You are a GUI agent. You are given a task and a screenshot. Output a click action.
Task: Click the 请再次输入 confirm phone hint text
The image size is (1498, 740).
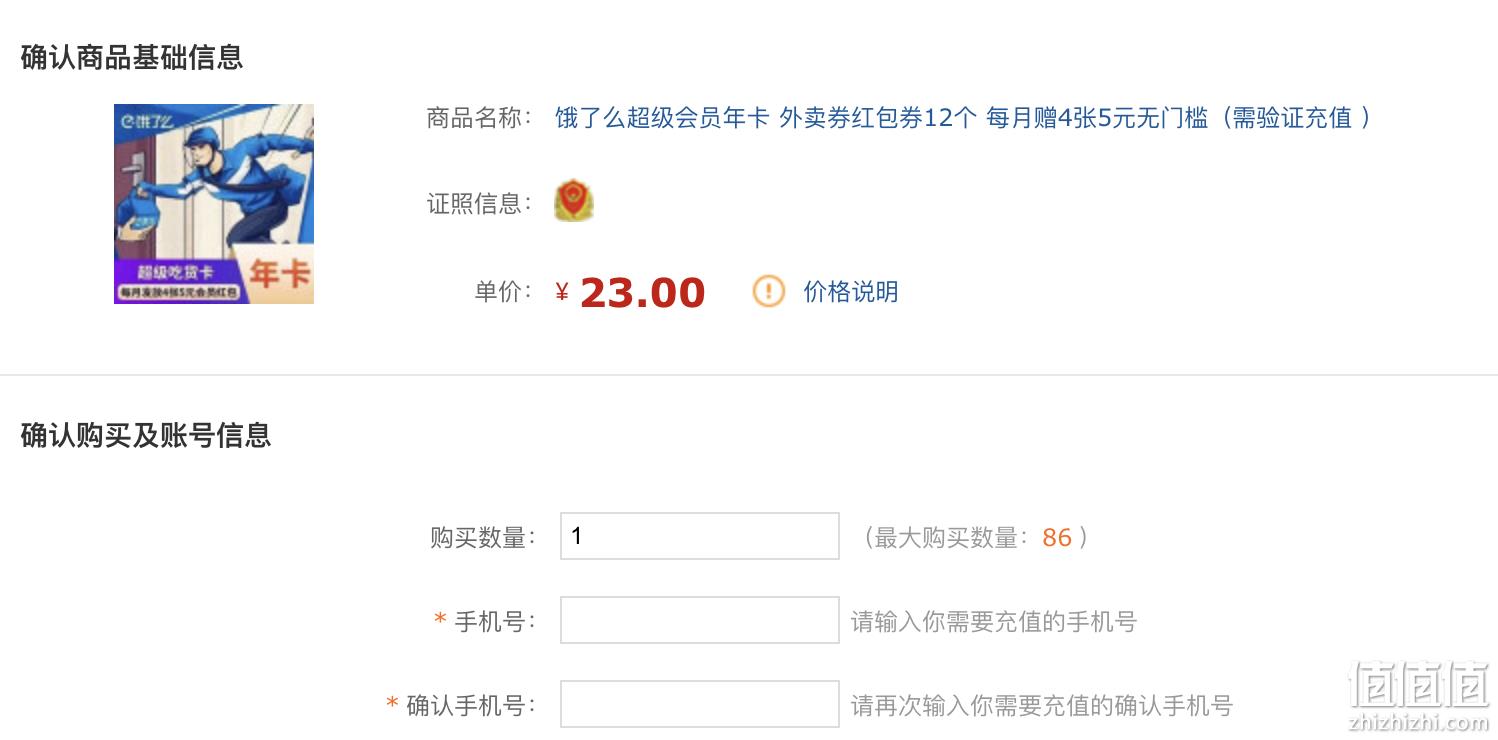click(1042, 705)
